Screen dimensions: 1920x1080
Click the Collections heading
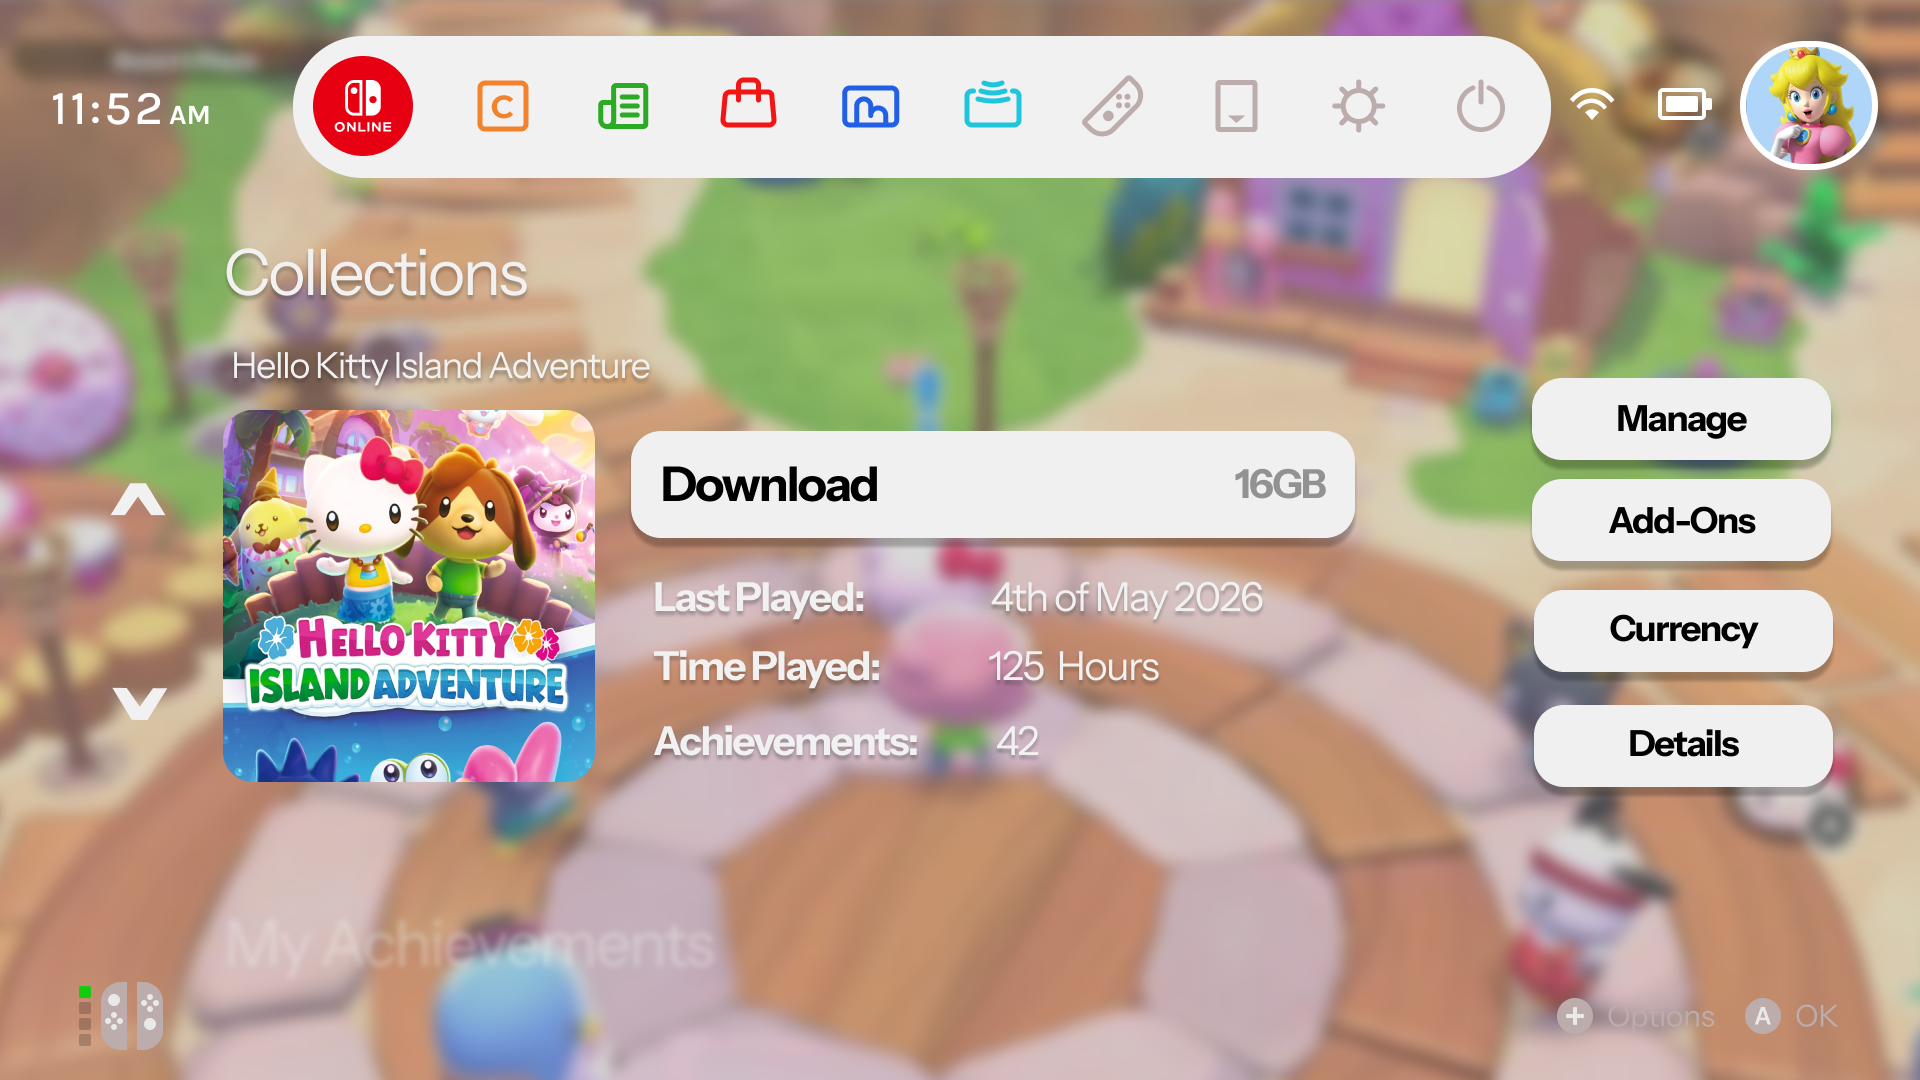coord(376,274)
